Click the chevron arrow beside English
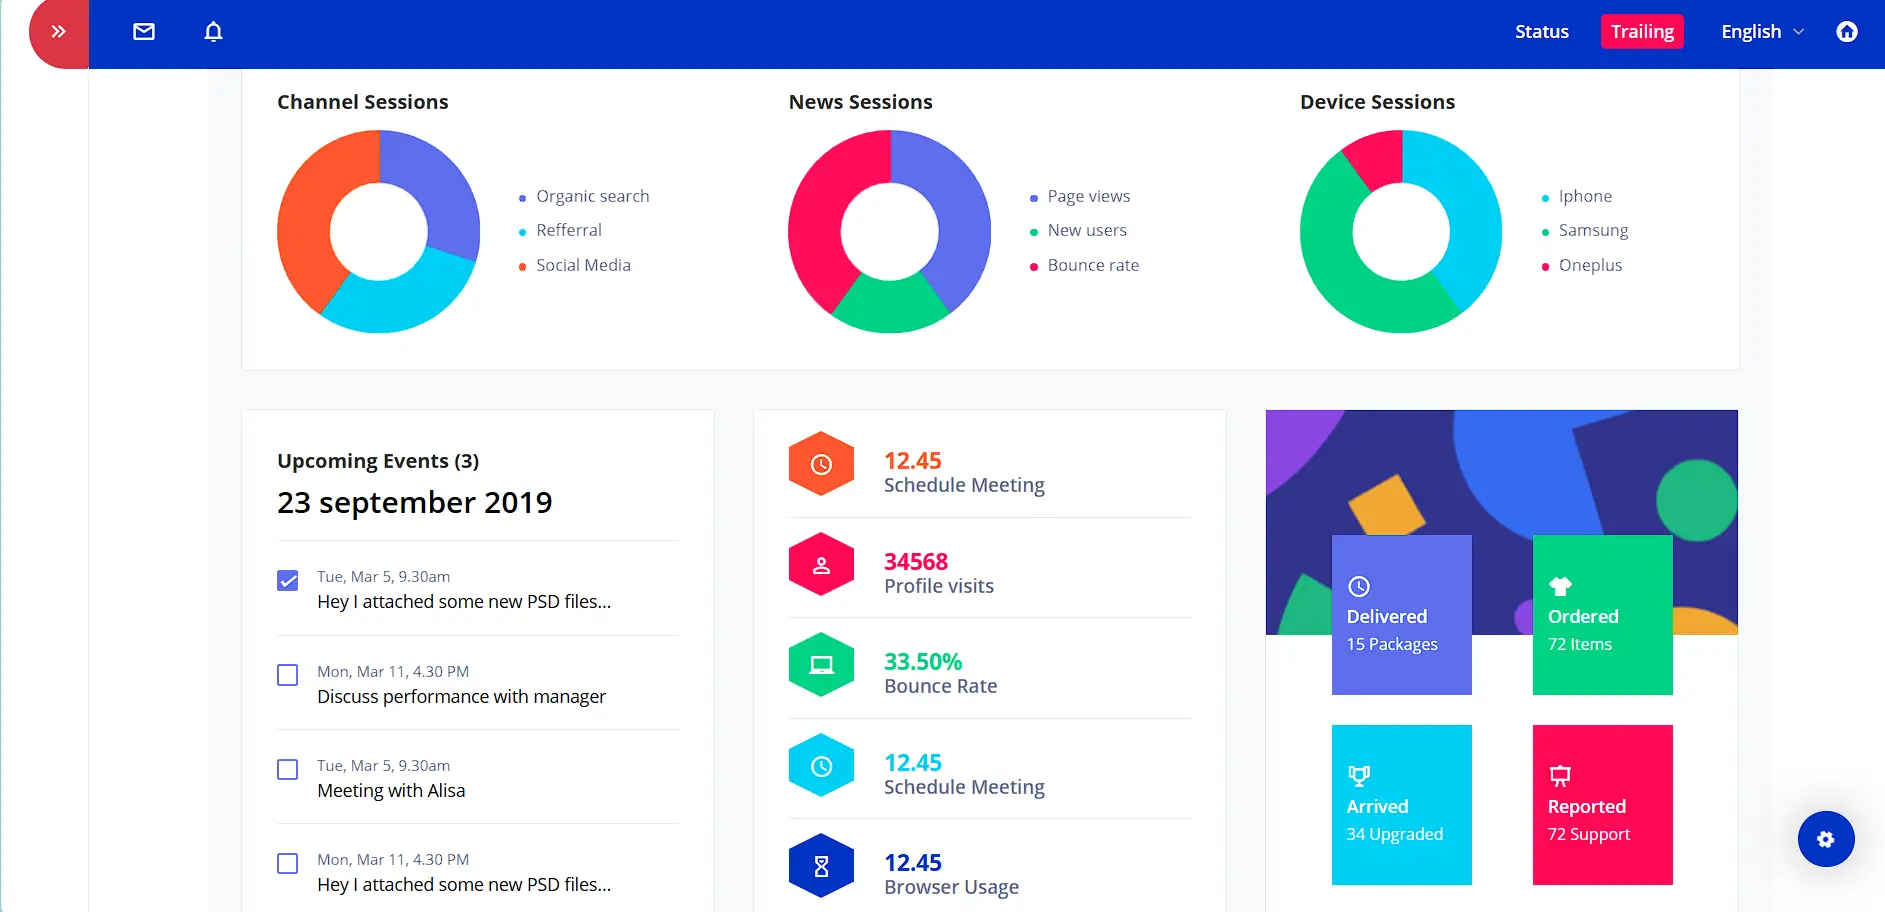This screenshot has width=1885, height=912. point(1798,32)
